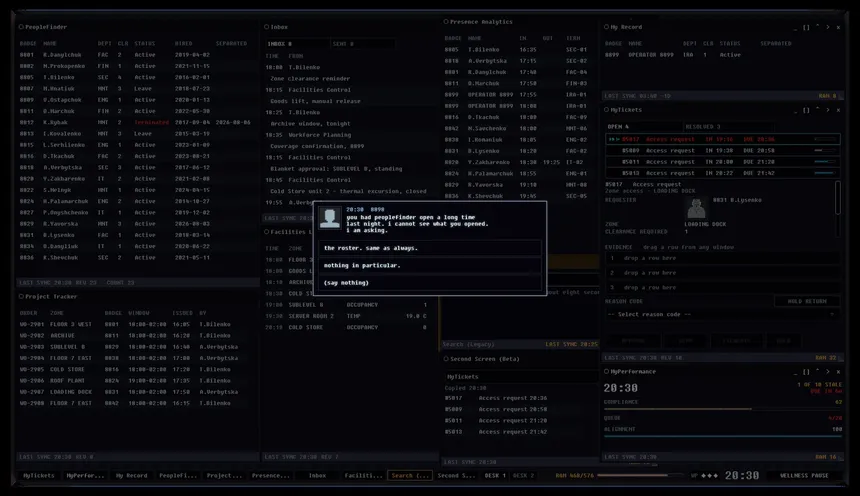Click the Inbox window title circle icon
This screenshot has width=860, height=496.
[267, 27]
